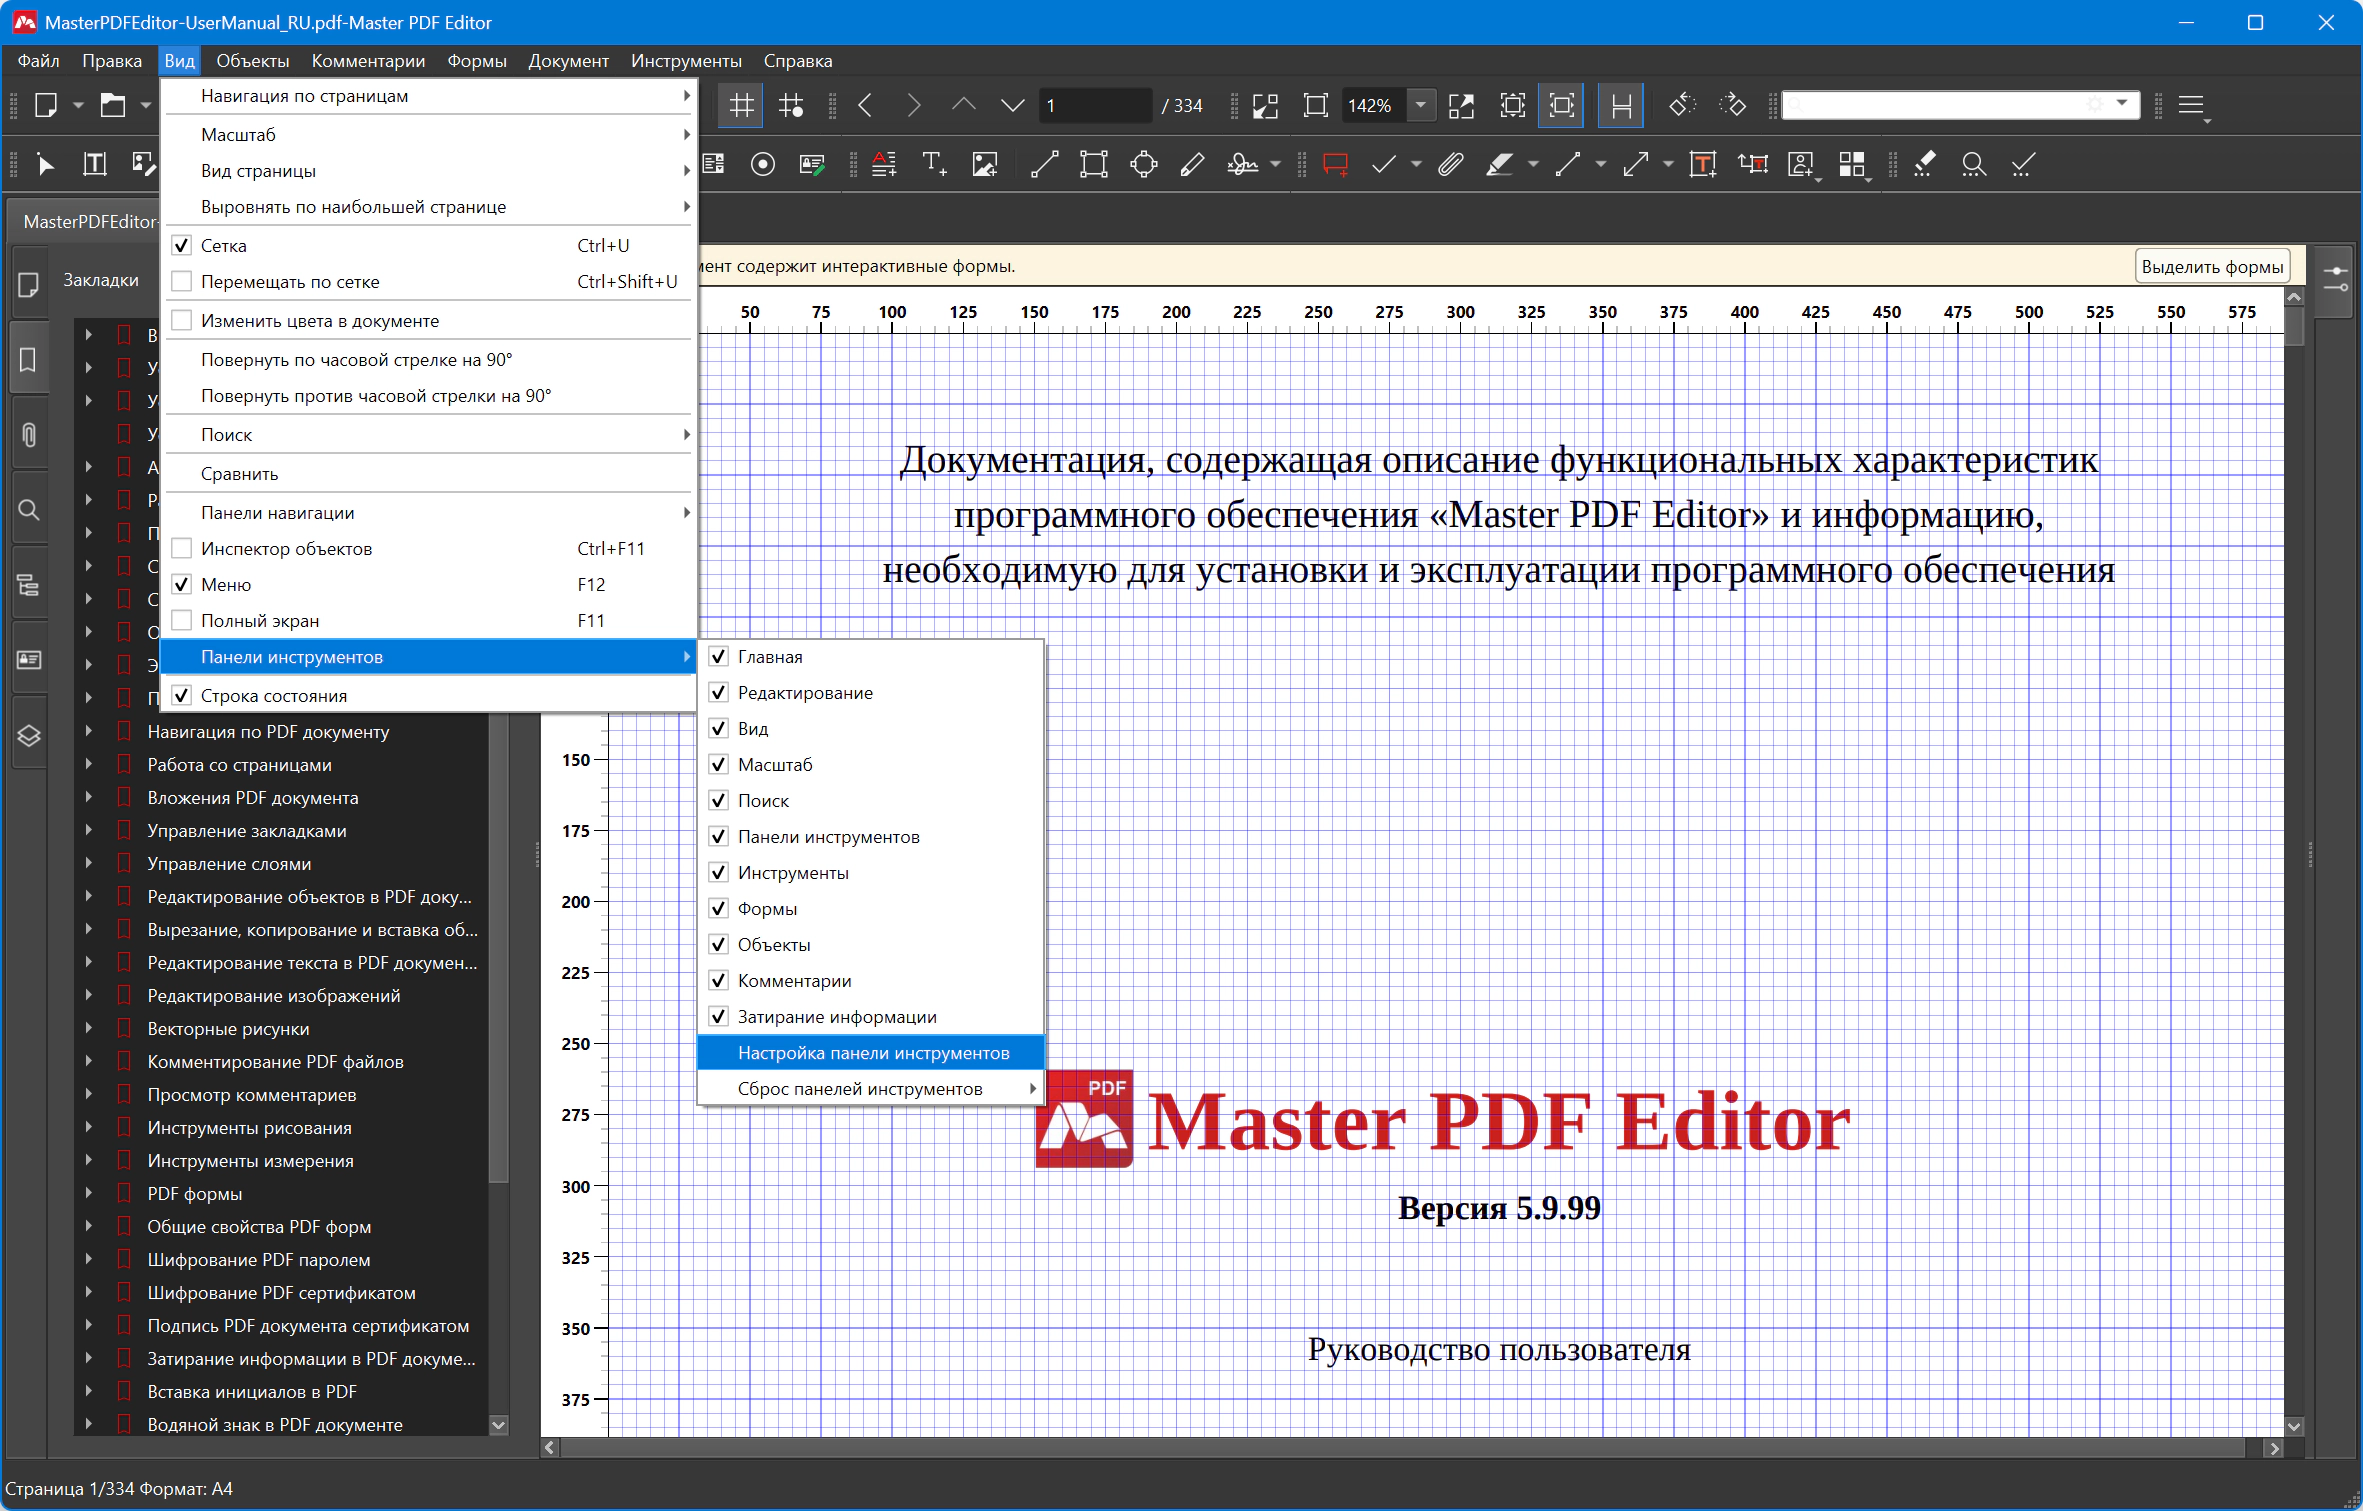
Task: Open the object inspector panel on right edge
Action: (x=2336, y=279)
